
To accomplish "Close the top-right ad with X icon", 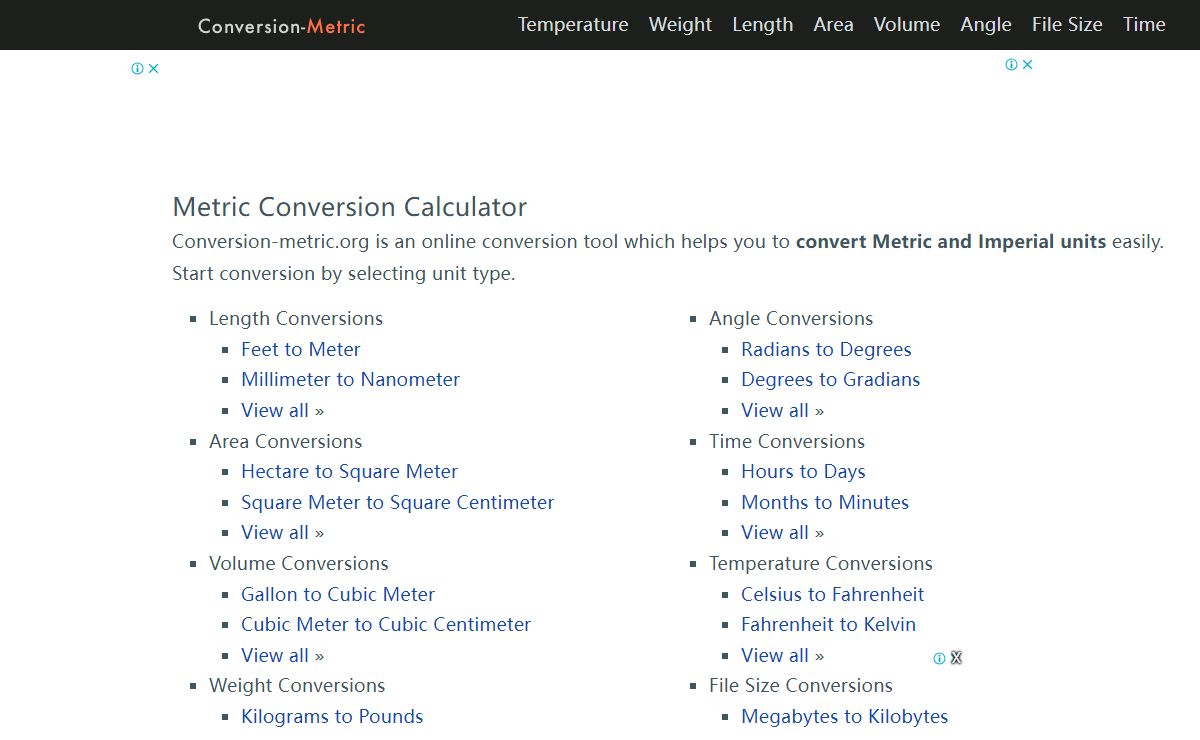I will [x=1027, y=65].
